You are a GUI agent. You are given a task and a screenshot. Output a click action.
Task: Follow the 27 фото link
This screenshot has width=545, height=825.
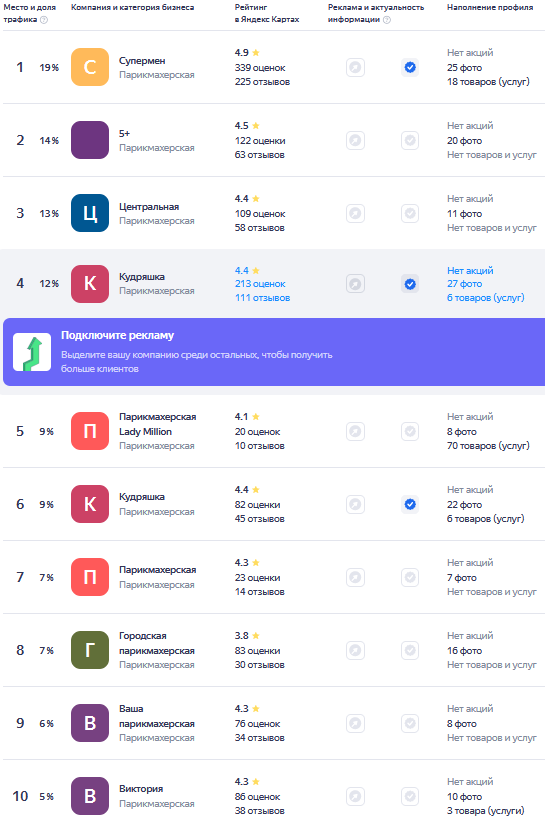(x=465, y=284)
